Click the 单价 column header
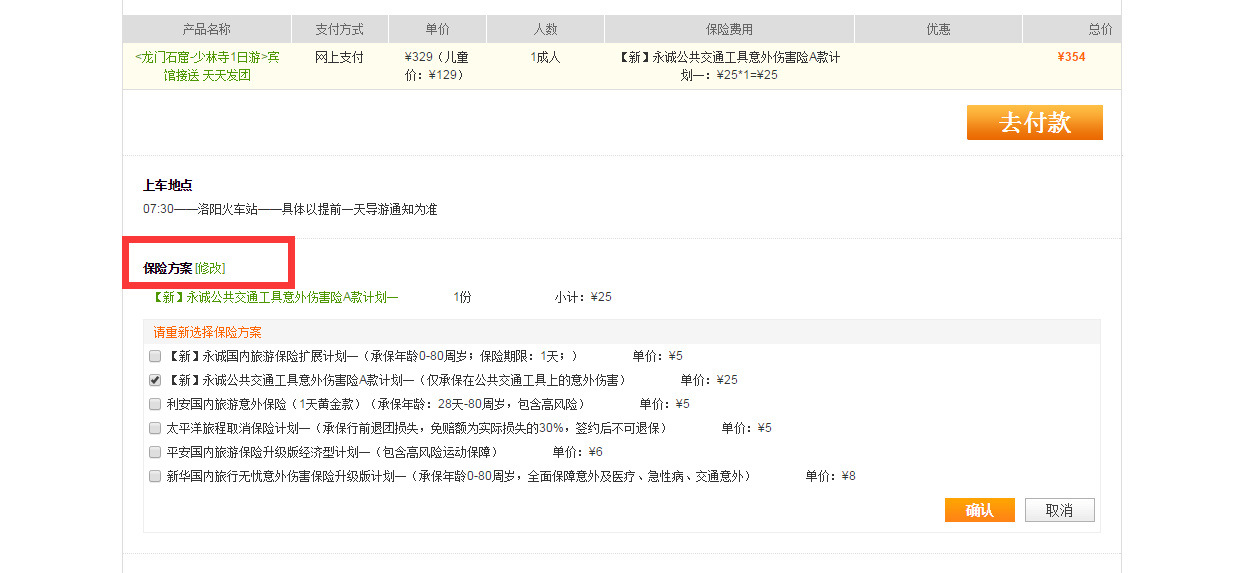 tap(437, 30)
